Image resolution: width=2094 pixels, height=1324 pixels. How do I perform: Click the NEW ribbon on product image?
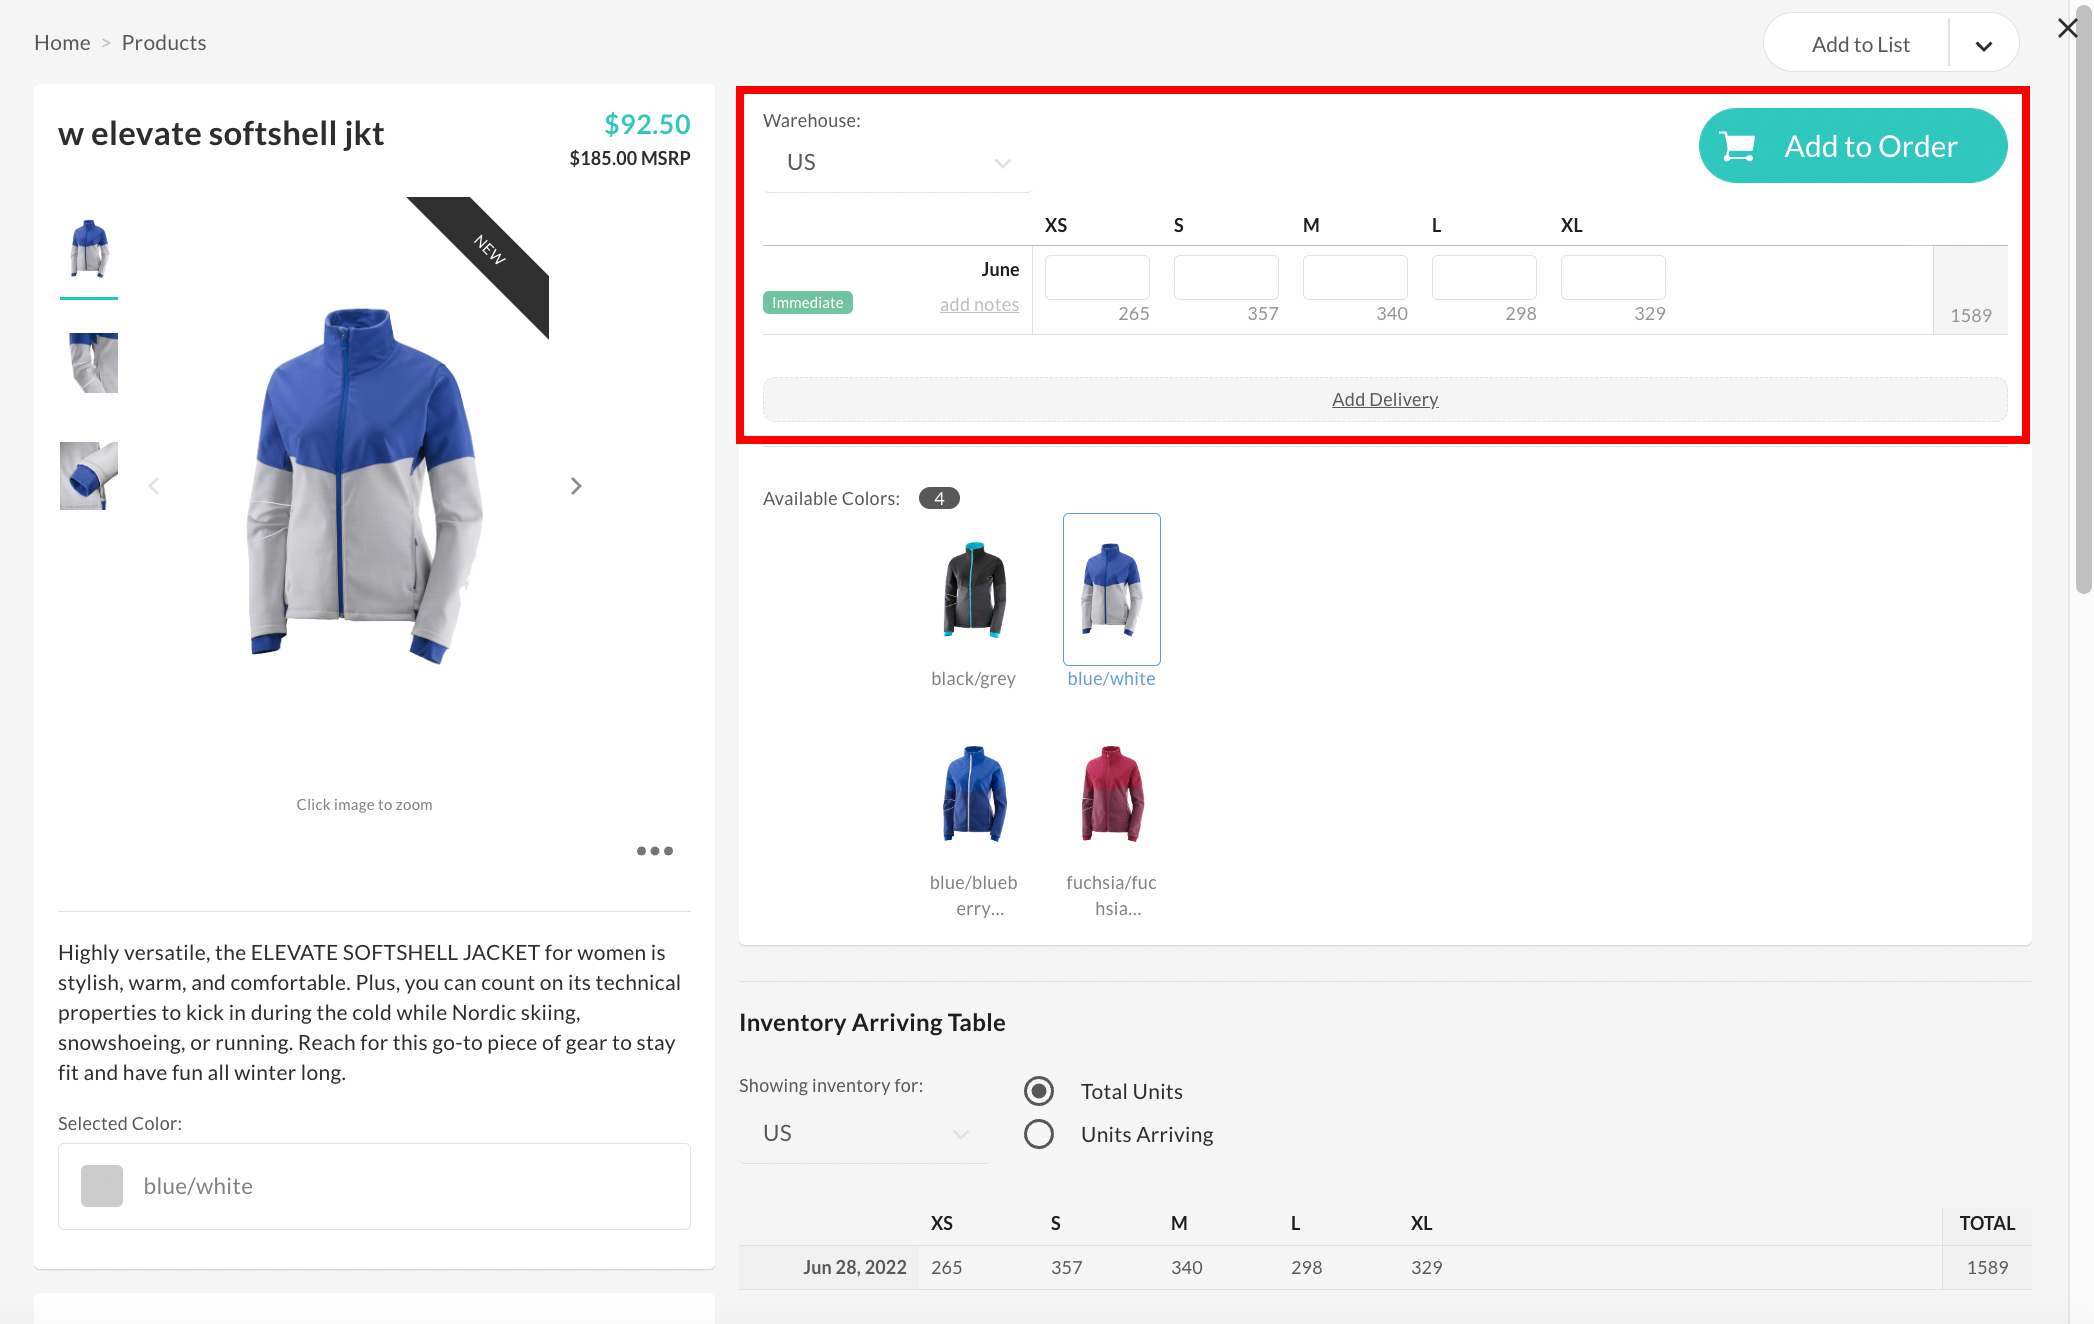[489, 249]
